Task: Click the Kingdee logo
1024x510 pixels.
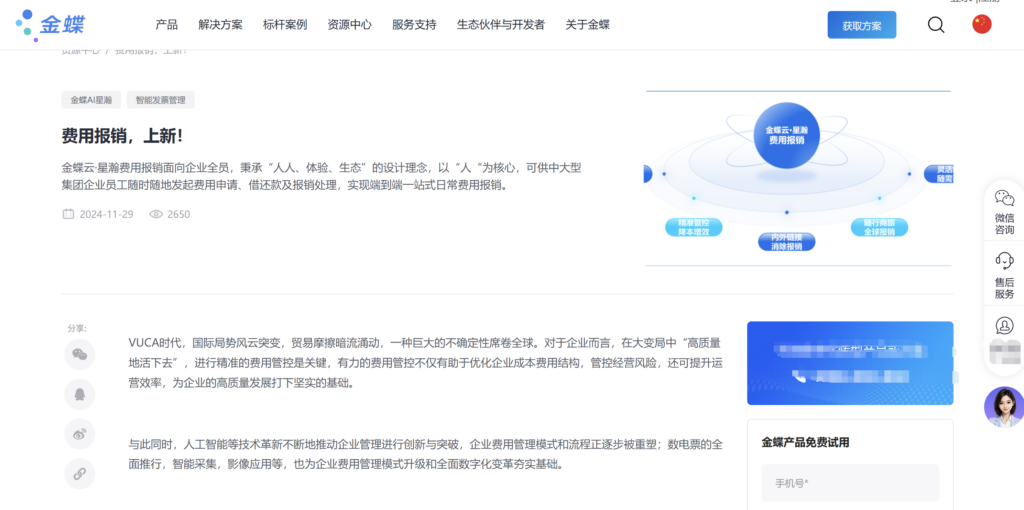Action: tap(51, 25)
